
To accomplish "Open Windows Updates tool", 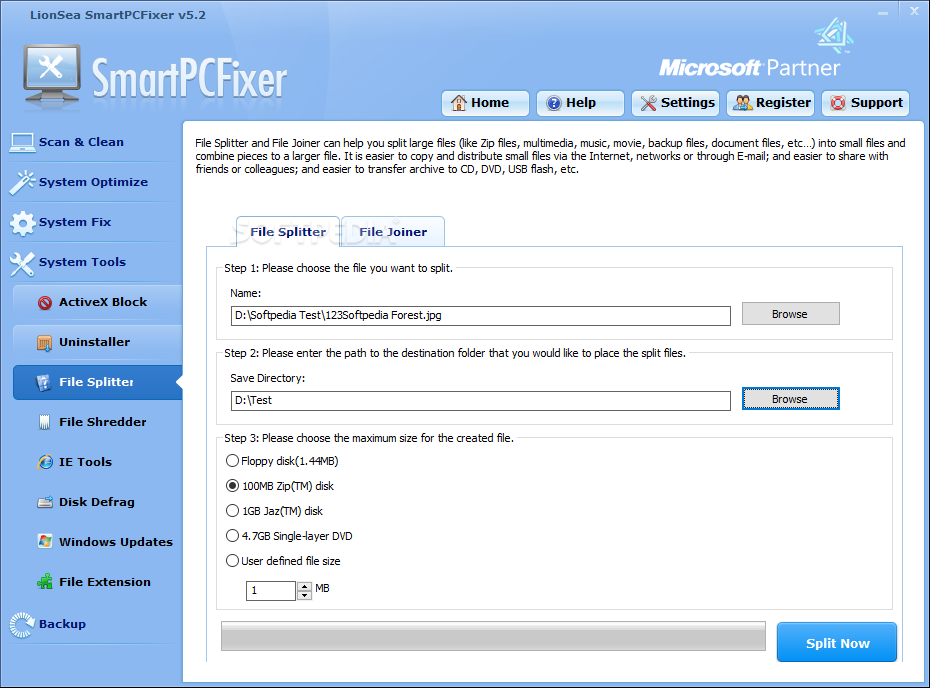I will (x=98, y=542).
